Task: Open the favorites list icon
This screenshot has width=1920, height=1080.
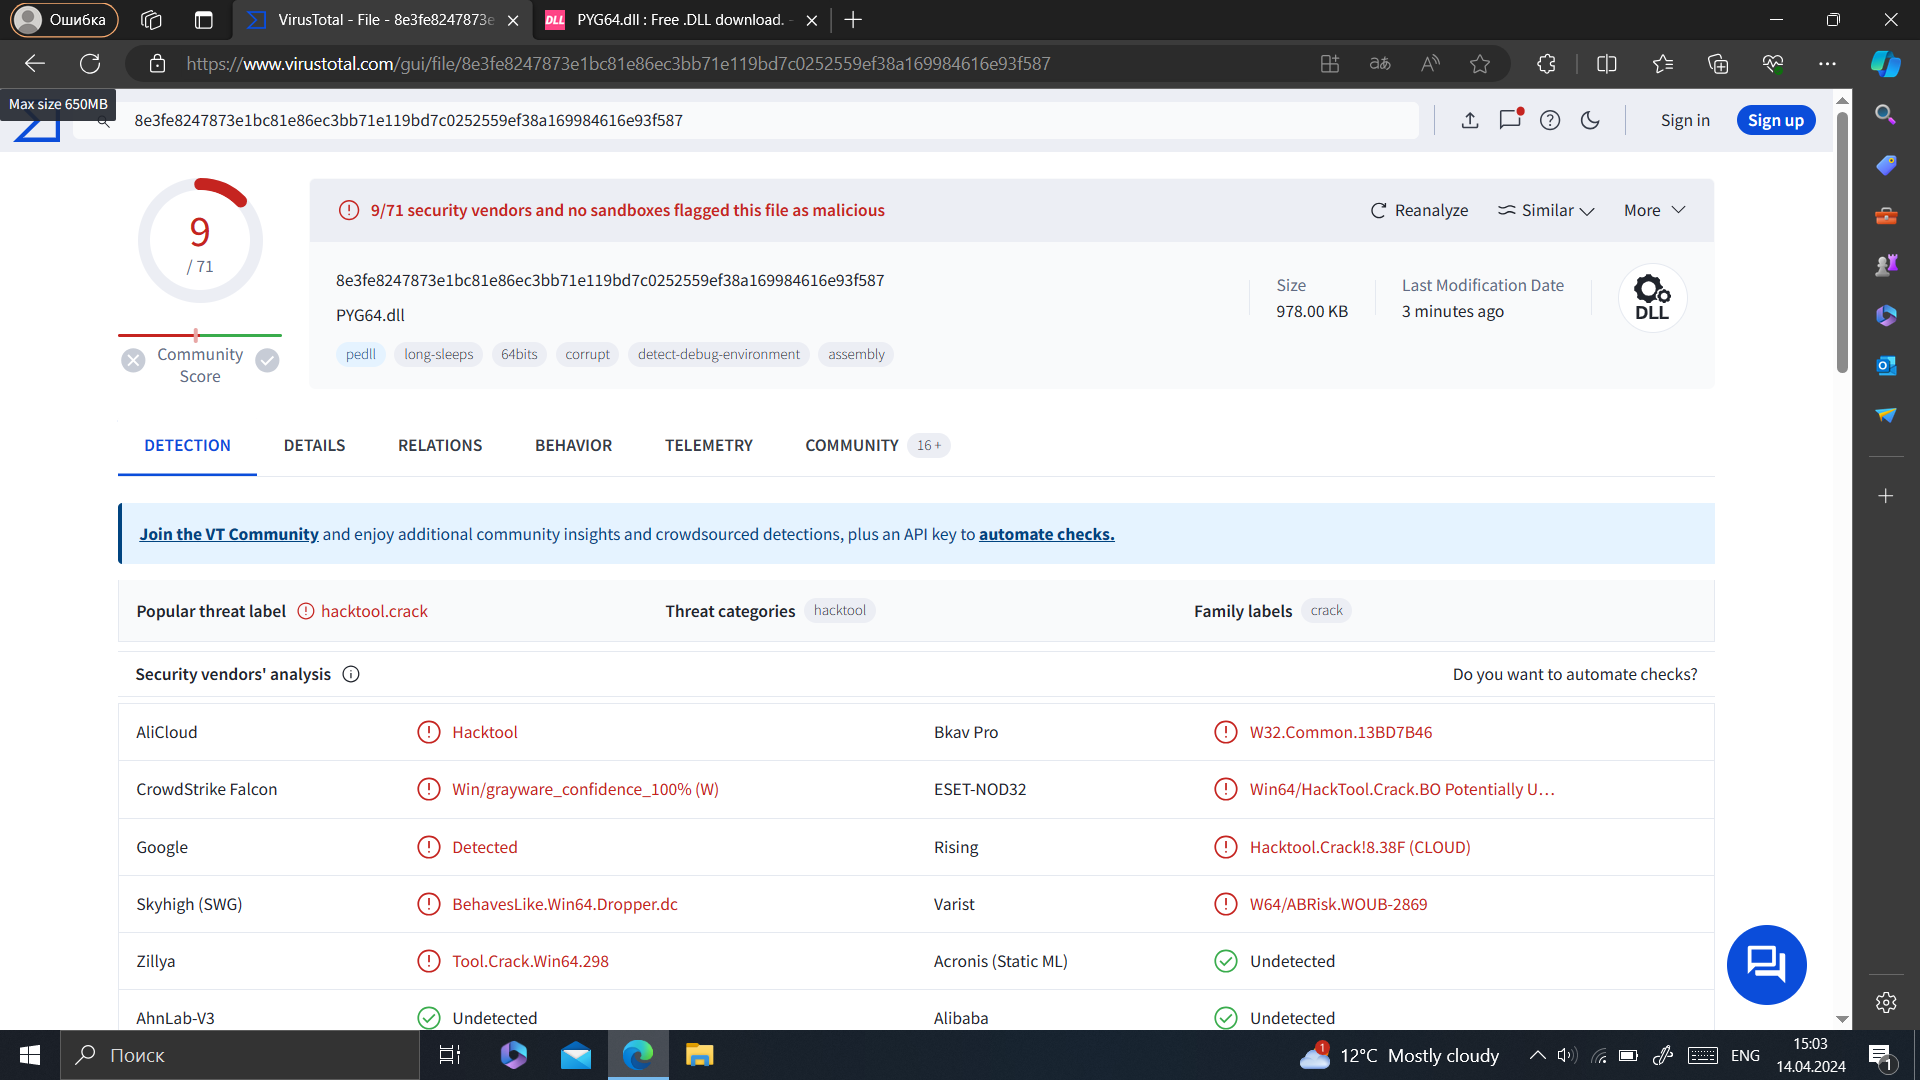Action: 1663,63
